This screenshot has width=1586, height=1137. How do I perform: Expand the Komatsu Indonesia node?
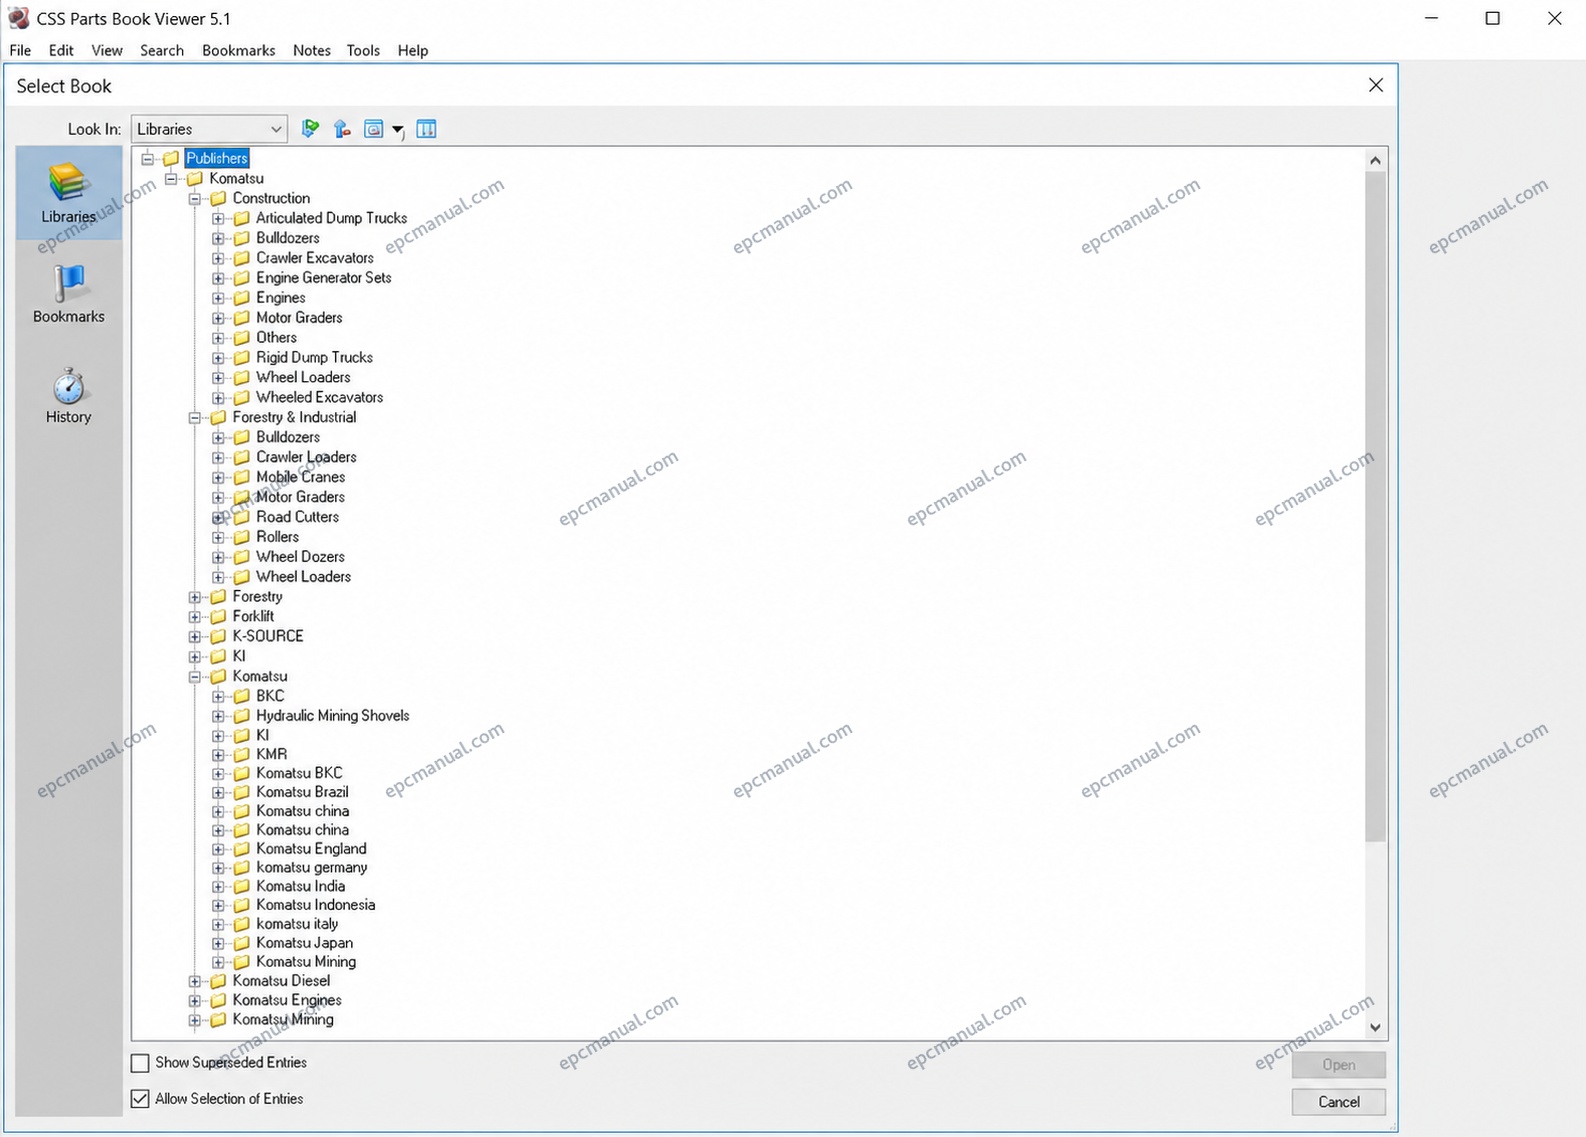[x=218, y=905]
